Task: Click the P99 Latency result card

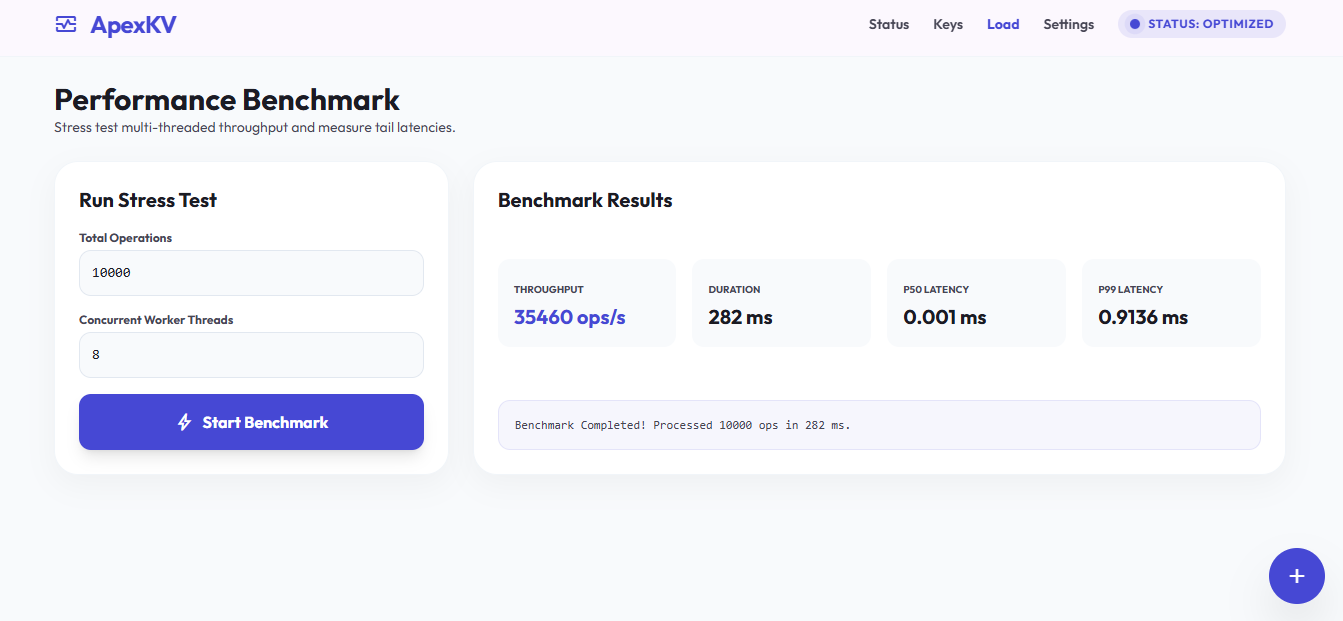Action: click(1171, 303)
